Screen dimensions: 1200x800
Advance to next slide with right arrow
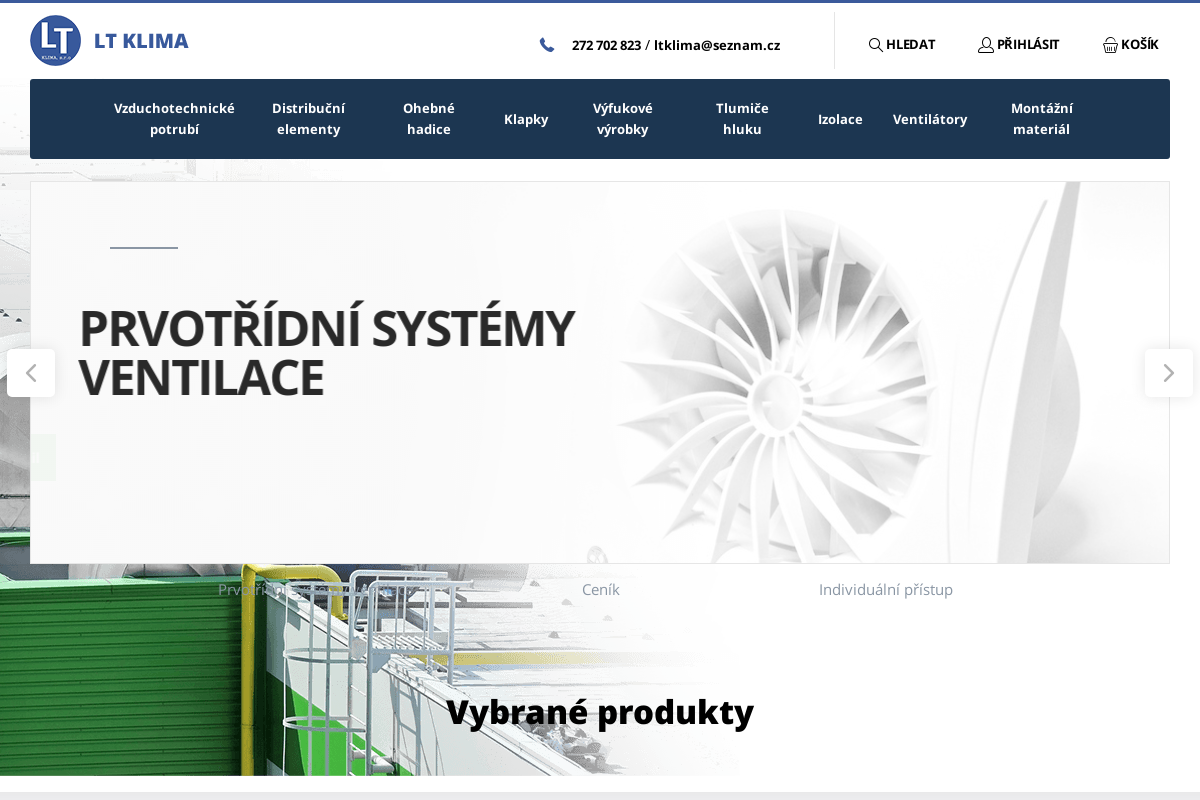pyautogui.click(x=1168, y=373)
